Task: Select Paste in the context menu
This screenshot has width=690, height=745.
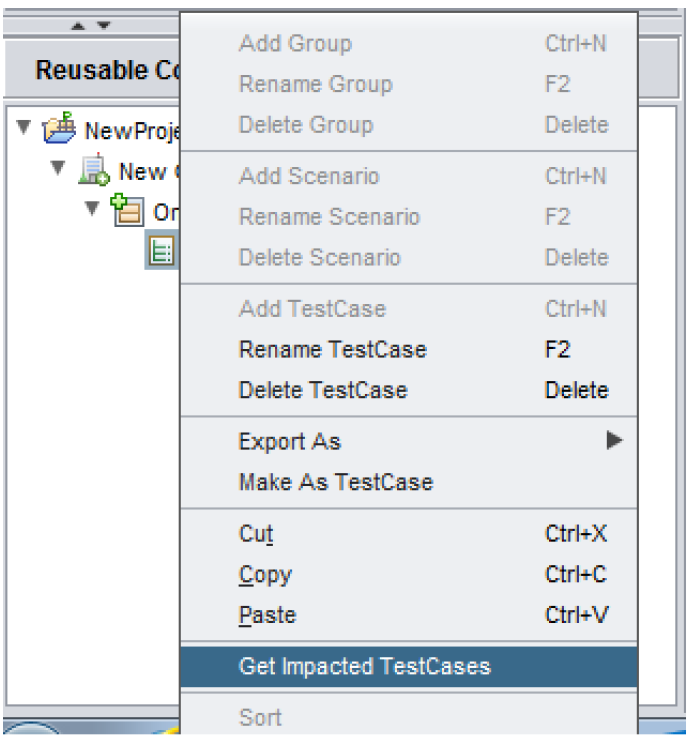Action: [267, 615]
